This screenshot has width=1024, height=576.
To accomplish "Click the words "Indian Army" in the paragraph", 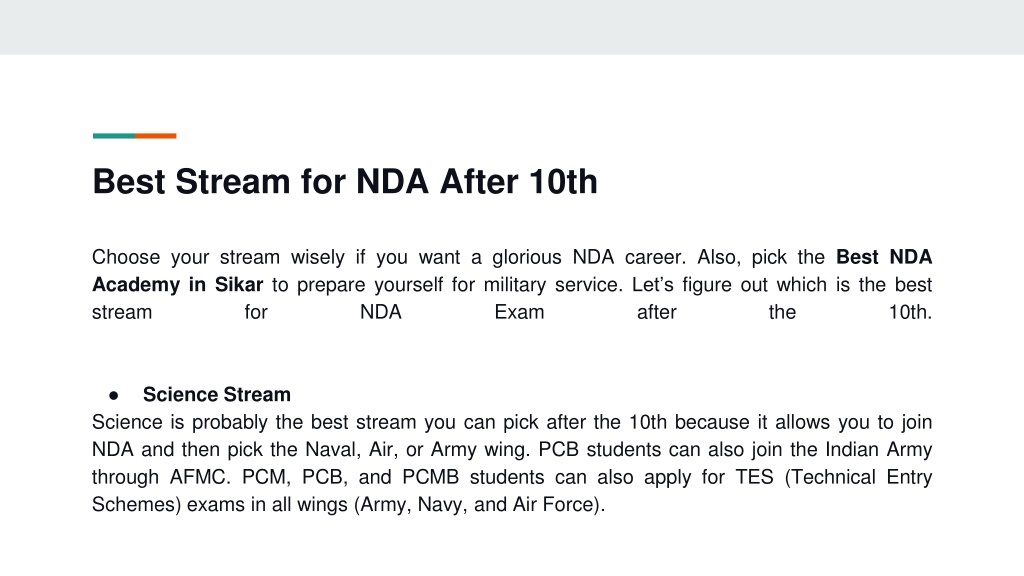I will 878,449.
